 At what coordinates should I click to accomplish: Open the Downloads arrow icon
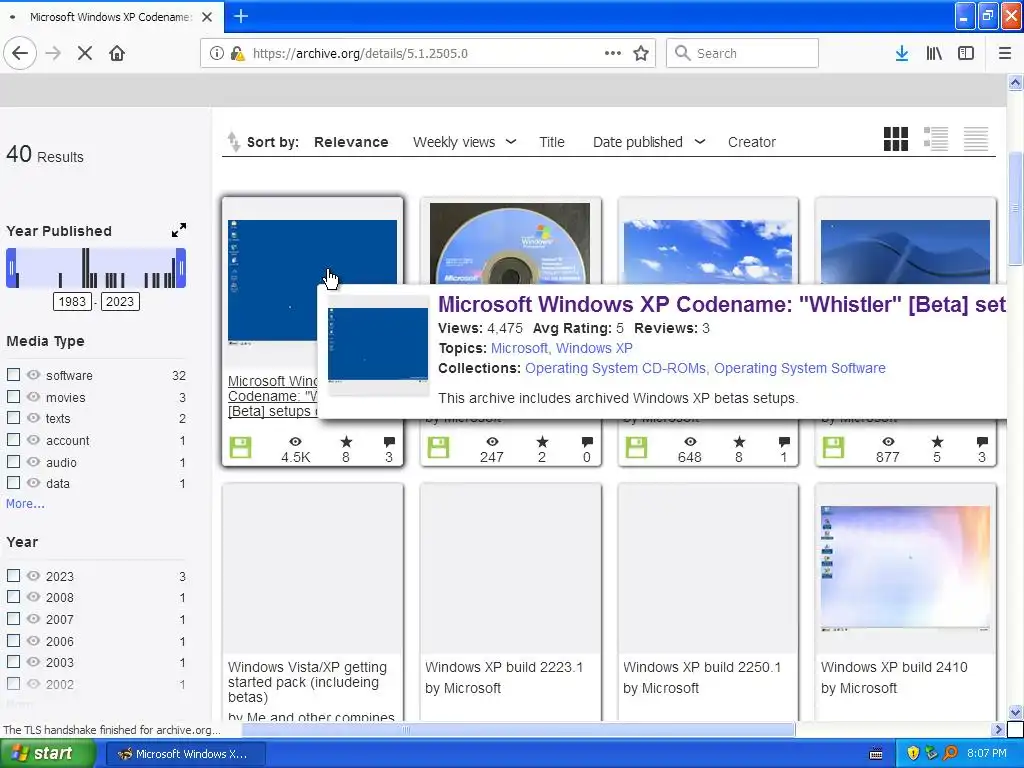pyautogui.click(x=902, y=53)
